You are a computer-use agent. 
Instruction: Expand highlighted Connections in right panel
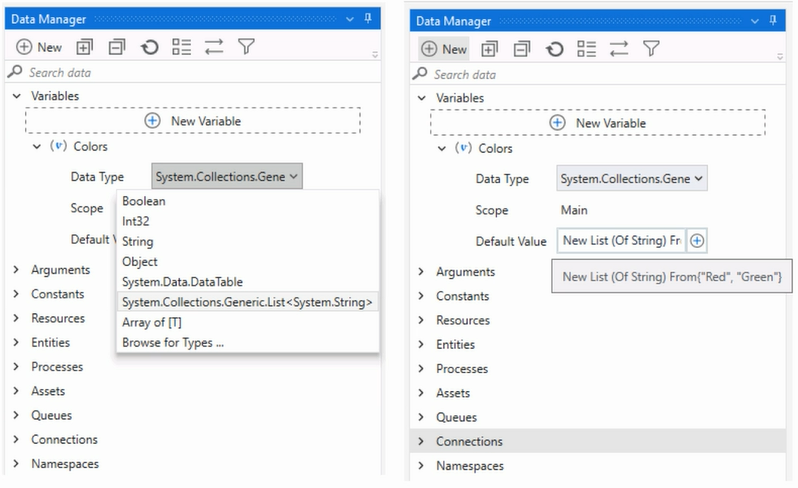tap(421, 442)
